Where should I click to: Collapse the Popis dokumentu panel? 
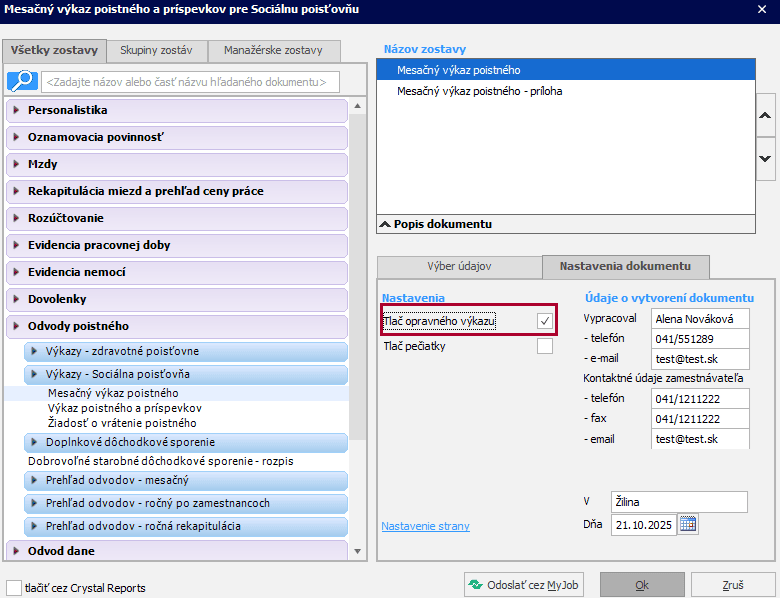(384, 224)
